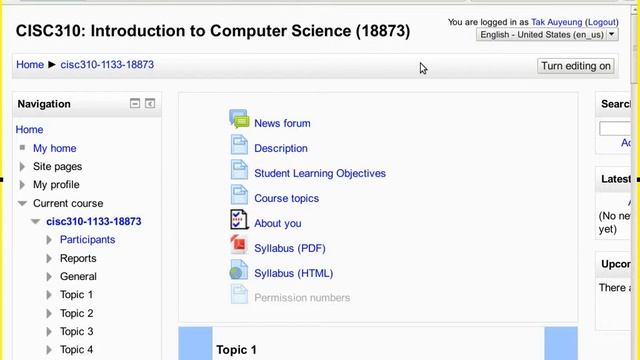Open Participants in navigation tree
The height and width of the screenshot is (360, 640).
click(87, 240)
